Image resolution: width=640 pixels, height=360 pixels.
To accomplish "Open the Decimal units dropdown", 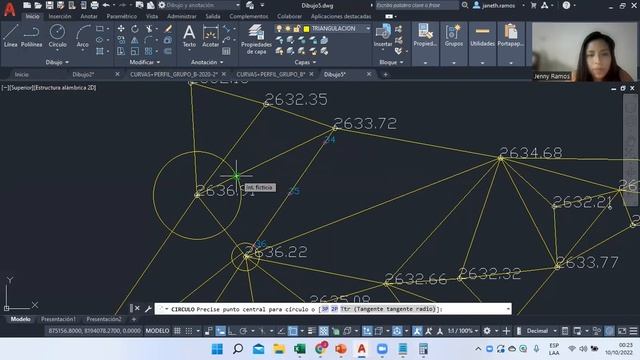I will click(541, 331).
